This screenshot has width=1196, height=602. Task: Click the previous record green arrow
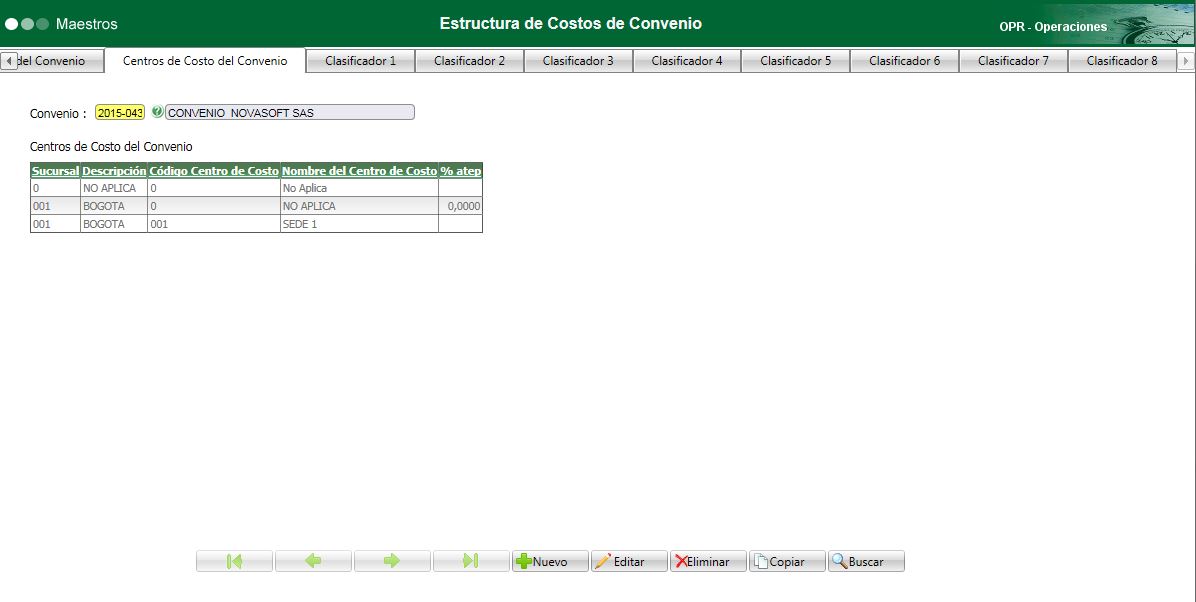(313, 560)
